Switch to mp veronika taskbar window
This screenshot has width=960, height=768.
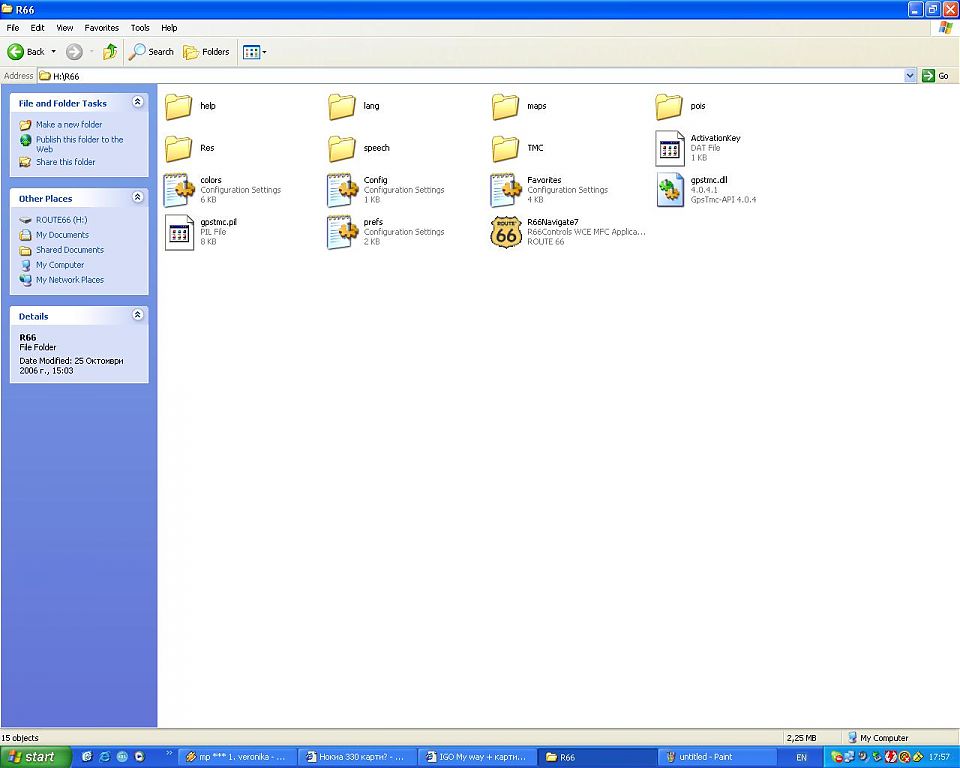pos(239,757)
